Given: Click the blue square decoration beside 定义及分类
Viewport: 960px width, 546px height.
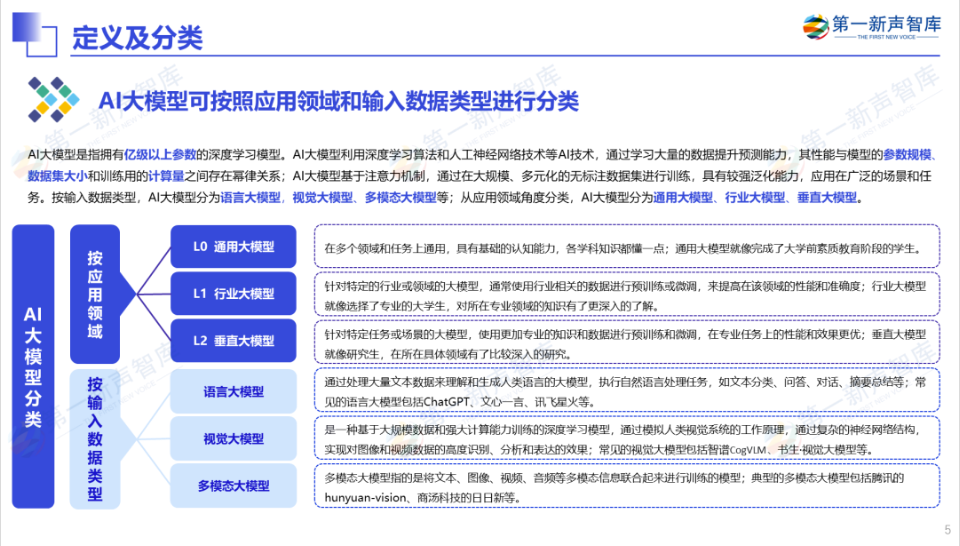Looking at the screenshot, I should (x=35, y=35).
